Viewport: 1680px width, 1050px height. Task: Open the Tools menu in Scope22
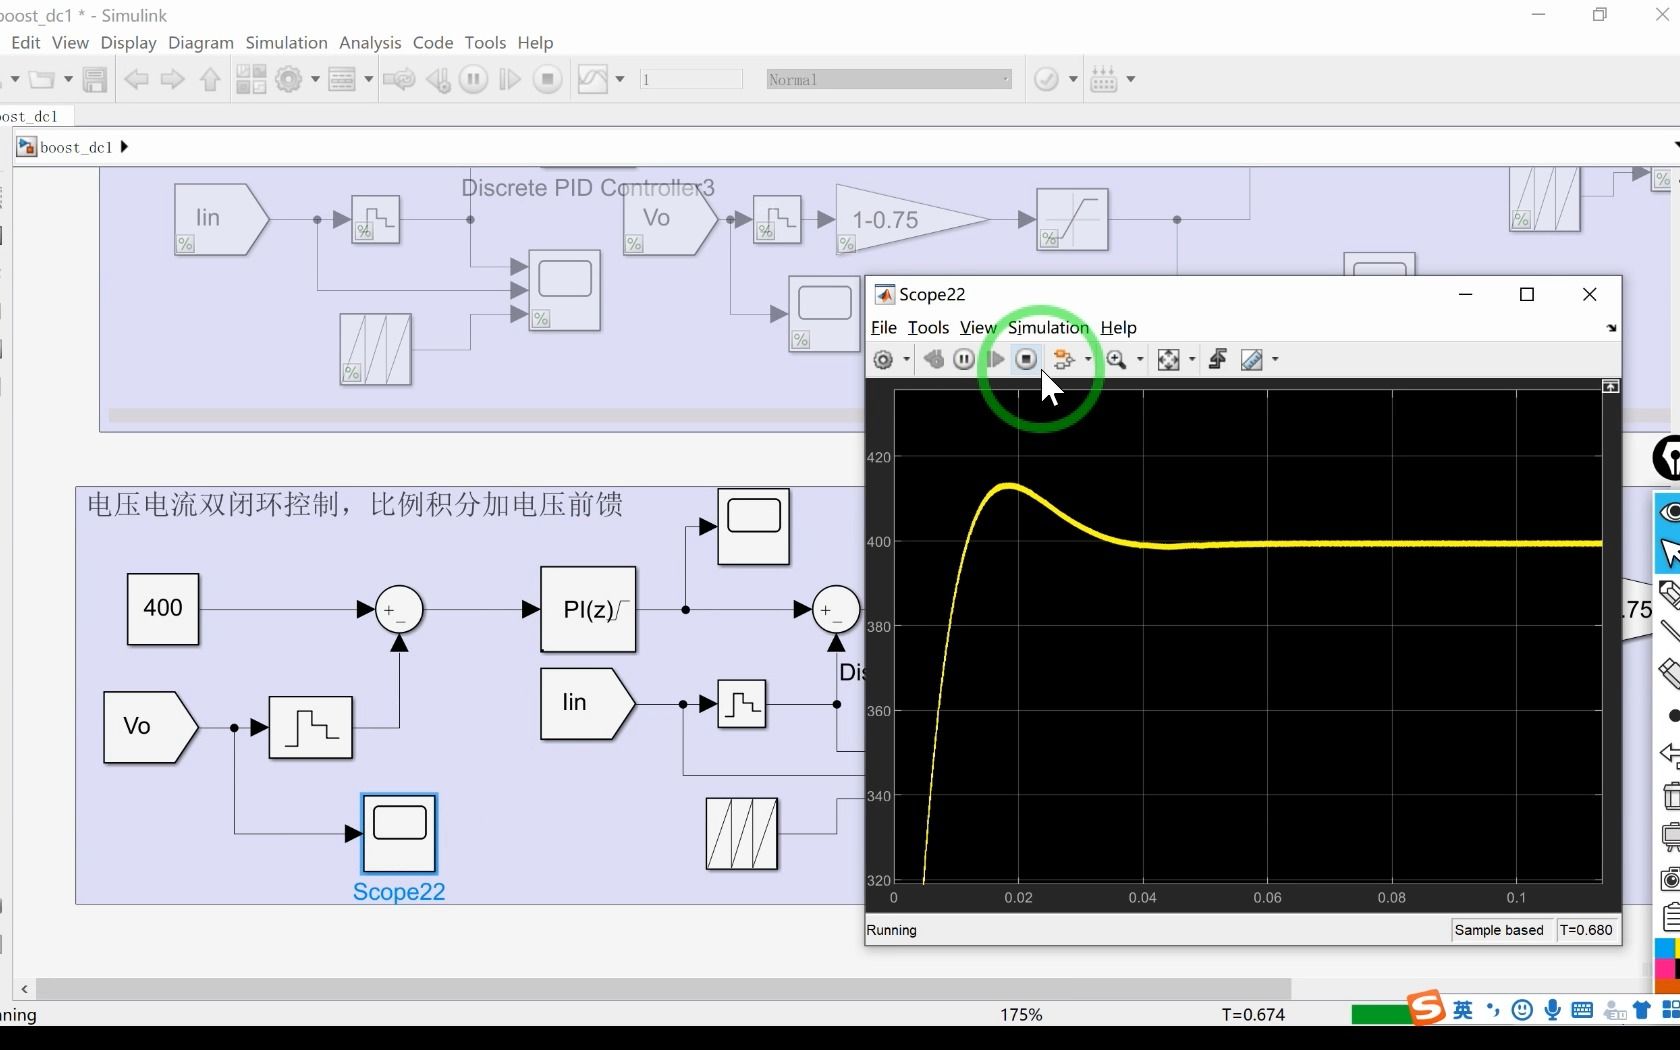pos(928,328)
